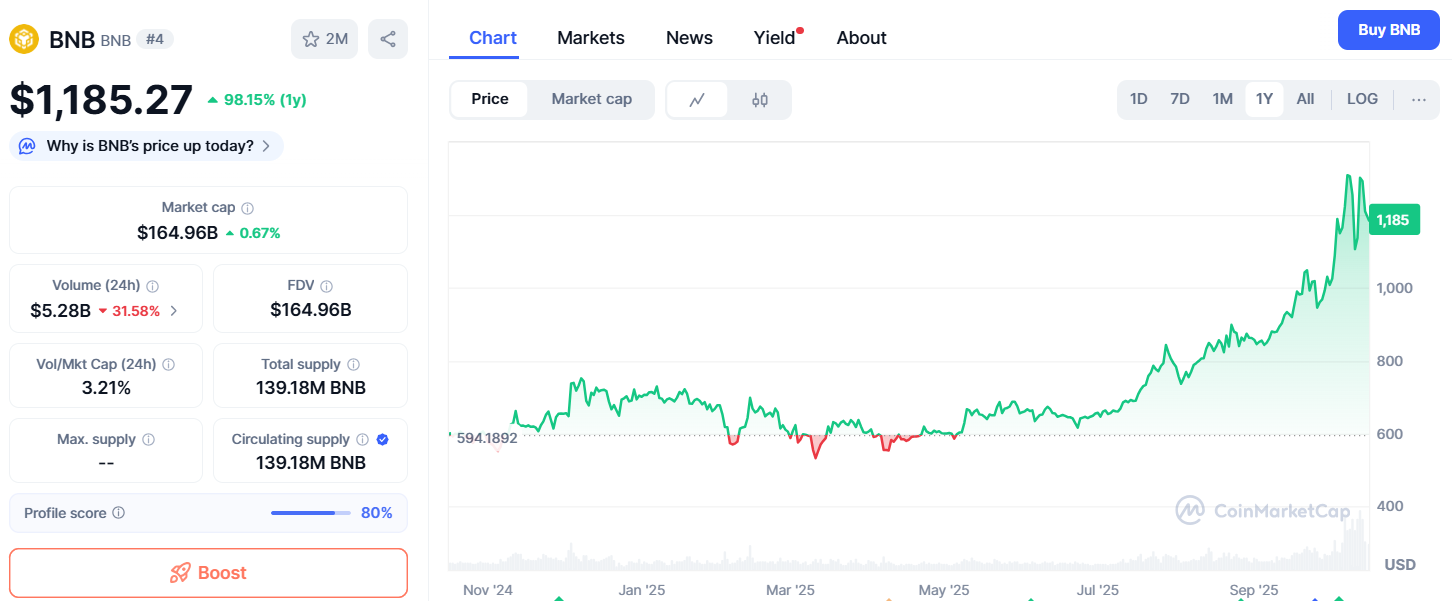
Task: Toggle LOG scale on chart
Action: point(1362,99)
